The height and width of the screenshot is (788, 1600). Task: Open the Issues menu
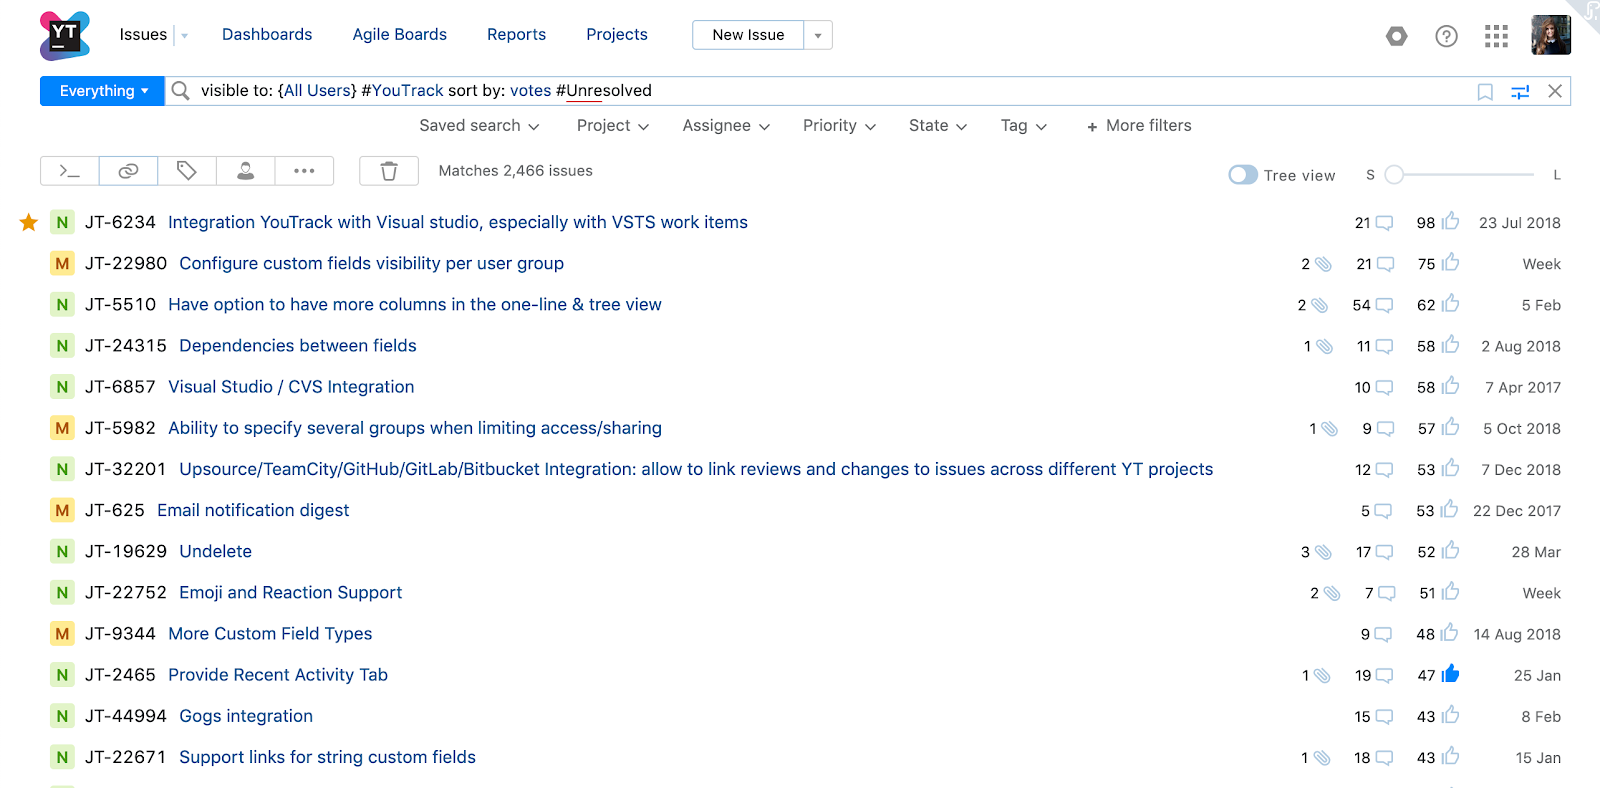point(143,35)
